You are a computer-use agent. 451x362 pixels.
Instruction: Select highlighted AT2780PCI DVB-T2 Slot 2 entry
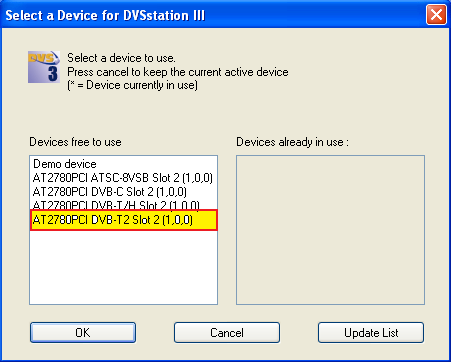click(124, 220)
